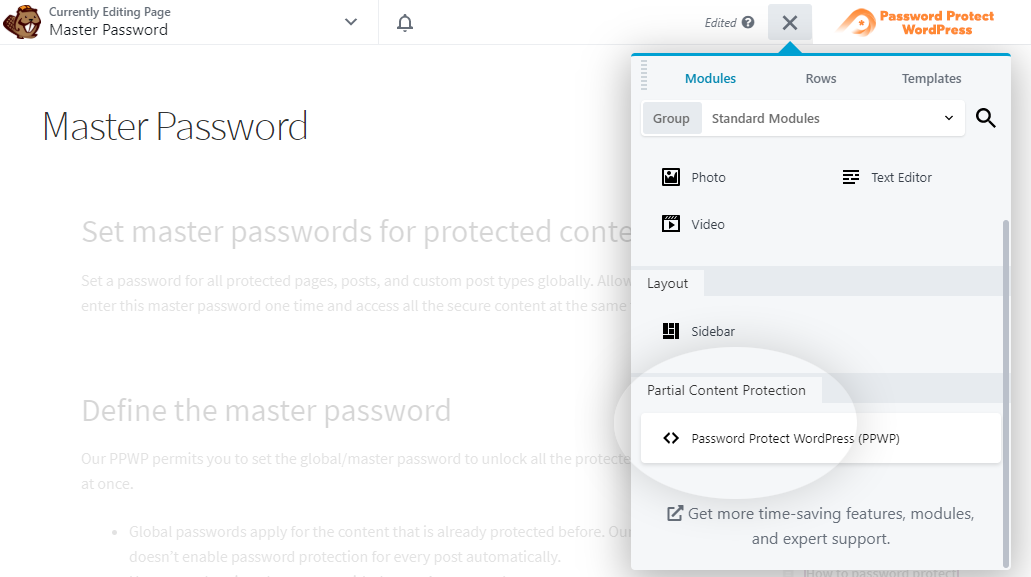Select the Photo module

tap(693, 177)
